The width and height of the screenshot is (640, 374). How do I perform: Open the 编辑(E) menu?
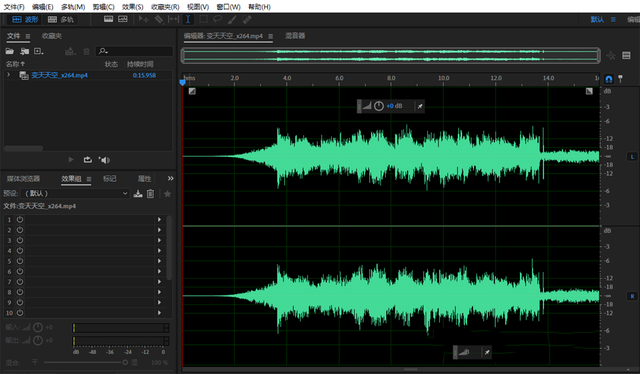[x=43, y=7]
